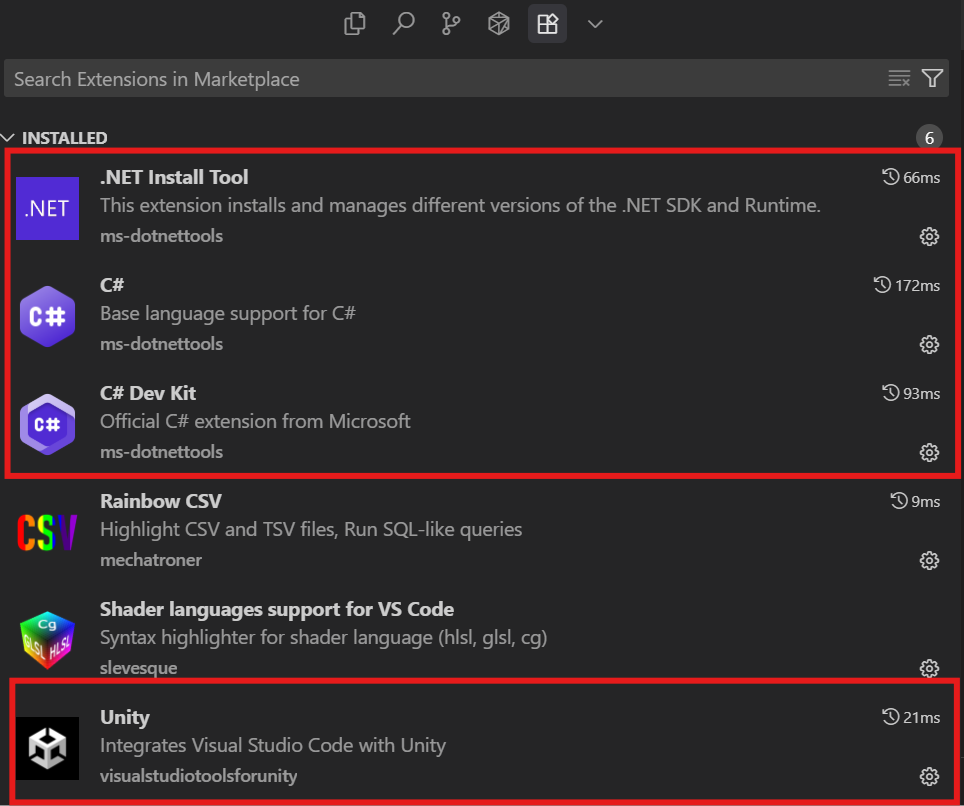Image resolution: width=964 pixels, height=806 pixels.
Task: Open the Search view icon
Action: [x=403, y=24]
